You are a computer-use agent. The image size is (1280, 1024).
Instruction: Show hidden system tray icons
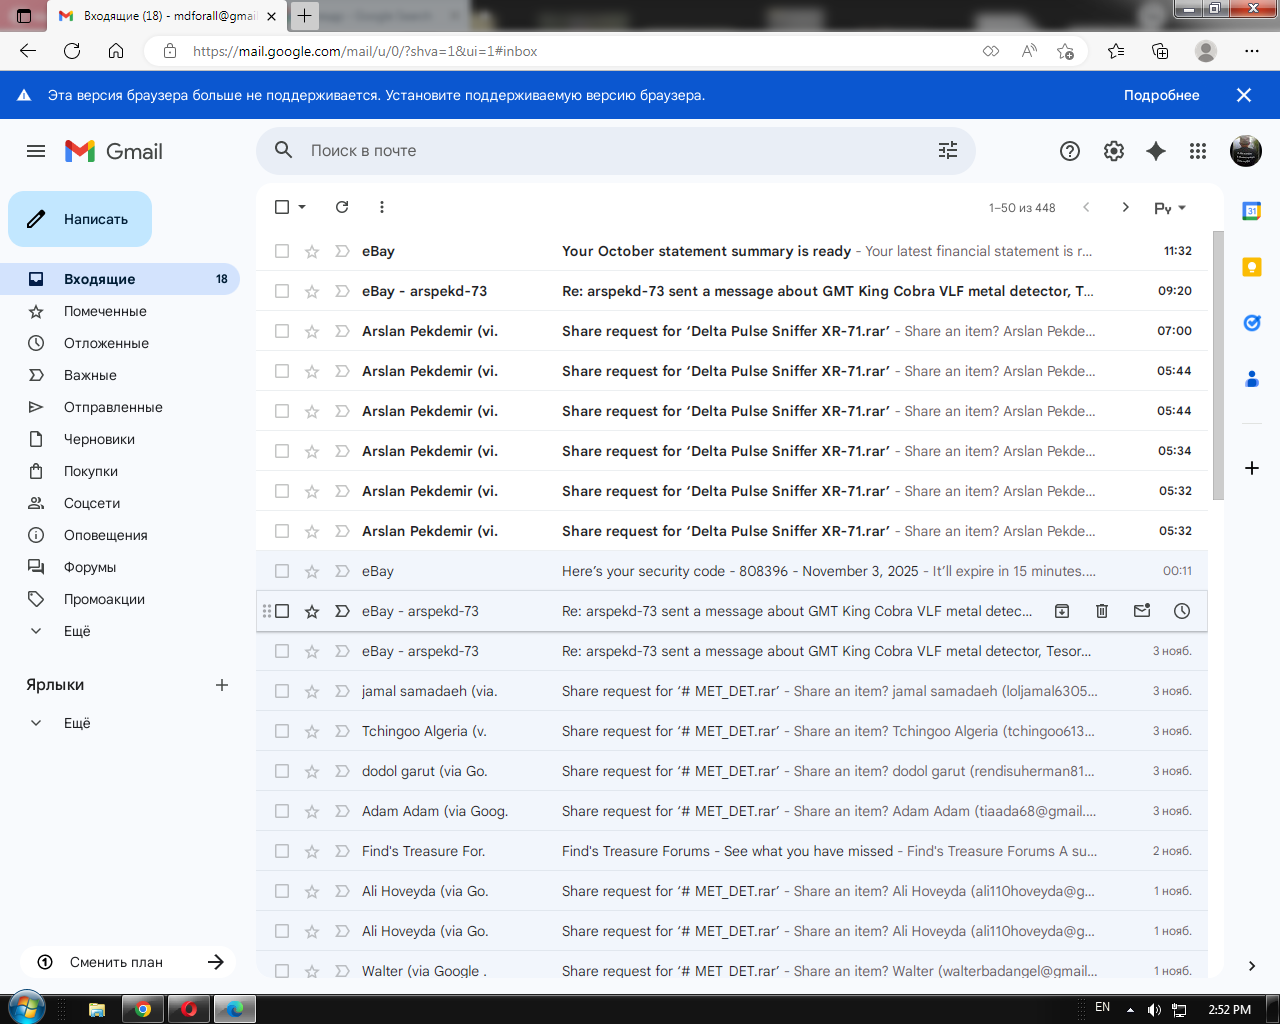pos(1130,1010)
